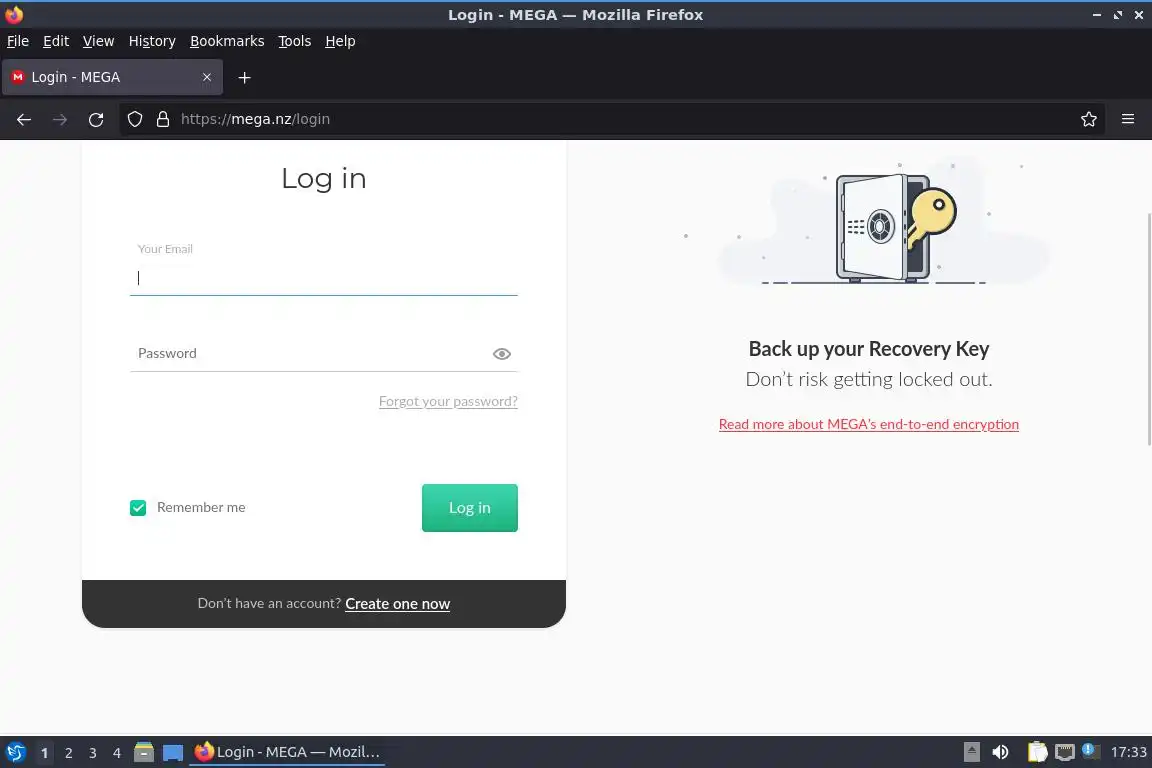The image size is (1152, 768).
Task: Close the Login - MEGA tab
Action: pyautogui.click(x=206, y=77)
